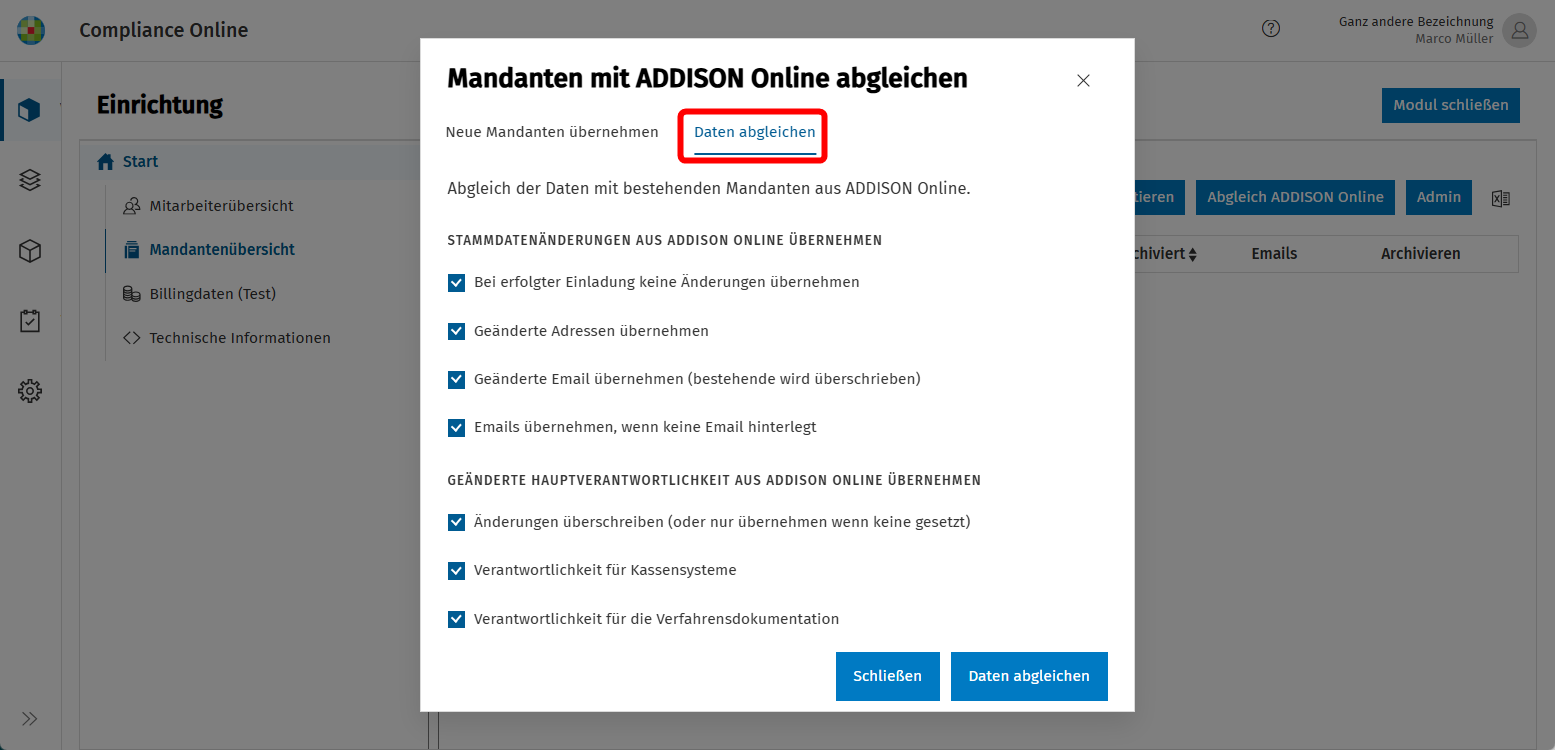This screenshot has height=750, width=1555.
Task: Open the help question mark icon
Action: (1271, 29)
